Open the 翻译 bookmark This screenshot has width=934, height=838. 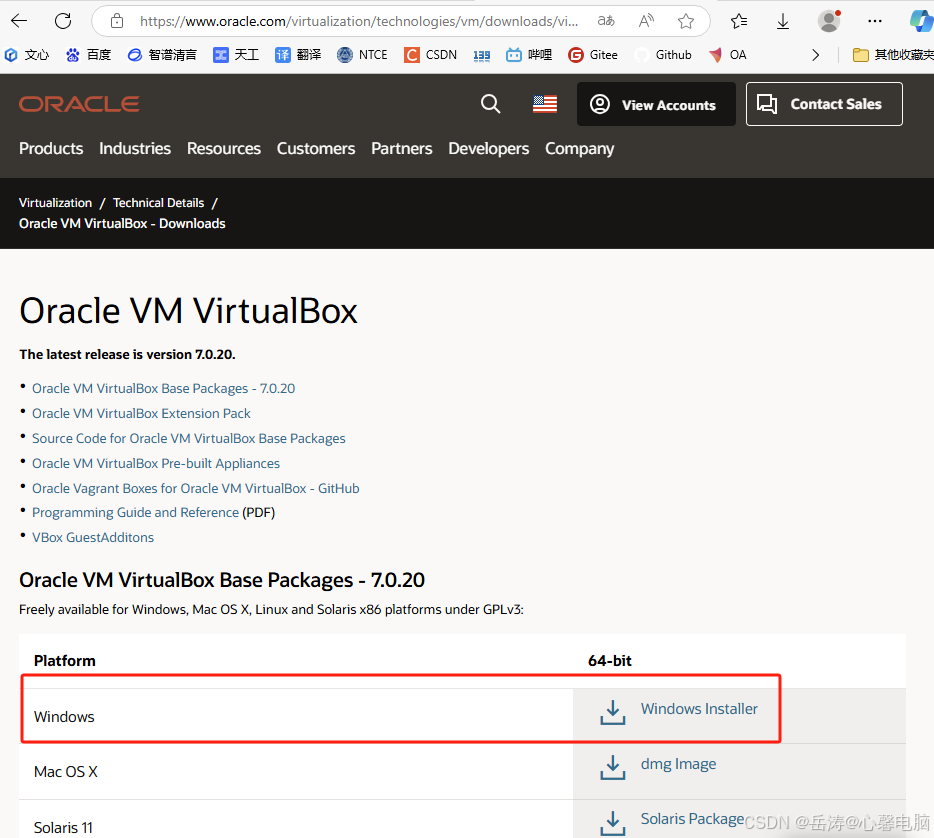coord(298,55)
